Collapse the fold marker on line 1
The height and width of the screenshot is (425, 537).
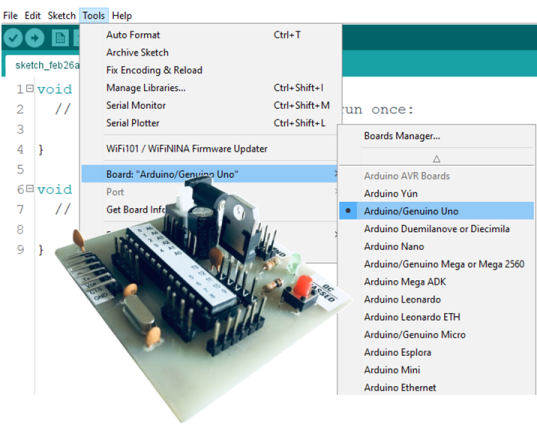[x=30, y=89]
